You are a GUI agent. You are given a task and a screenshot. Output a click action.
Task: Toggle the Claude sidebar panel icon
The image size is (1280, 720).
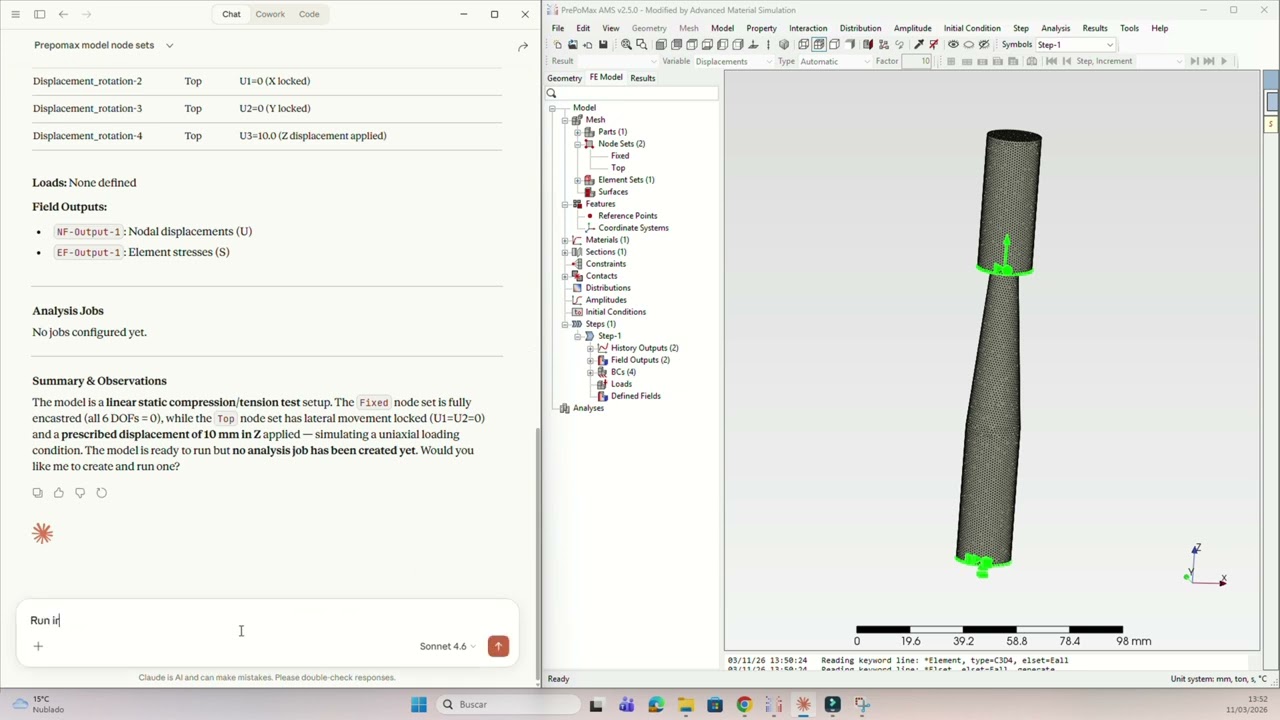click(x=39, y=14)
